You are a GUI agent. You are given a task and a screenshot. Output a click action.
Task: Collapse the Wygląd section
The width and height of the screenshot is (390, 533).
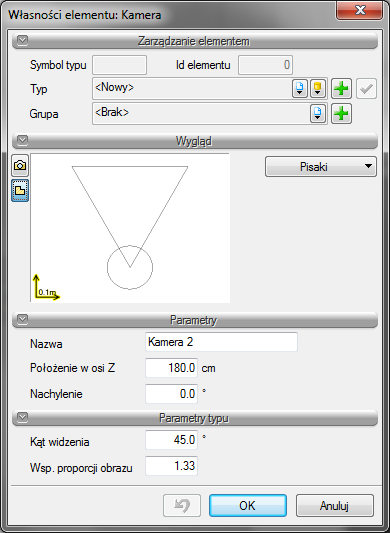click(22, 140)
